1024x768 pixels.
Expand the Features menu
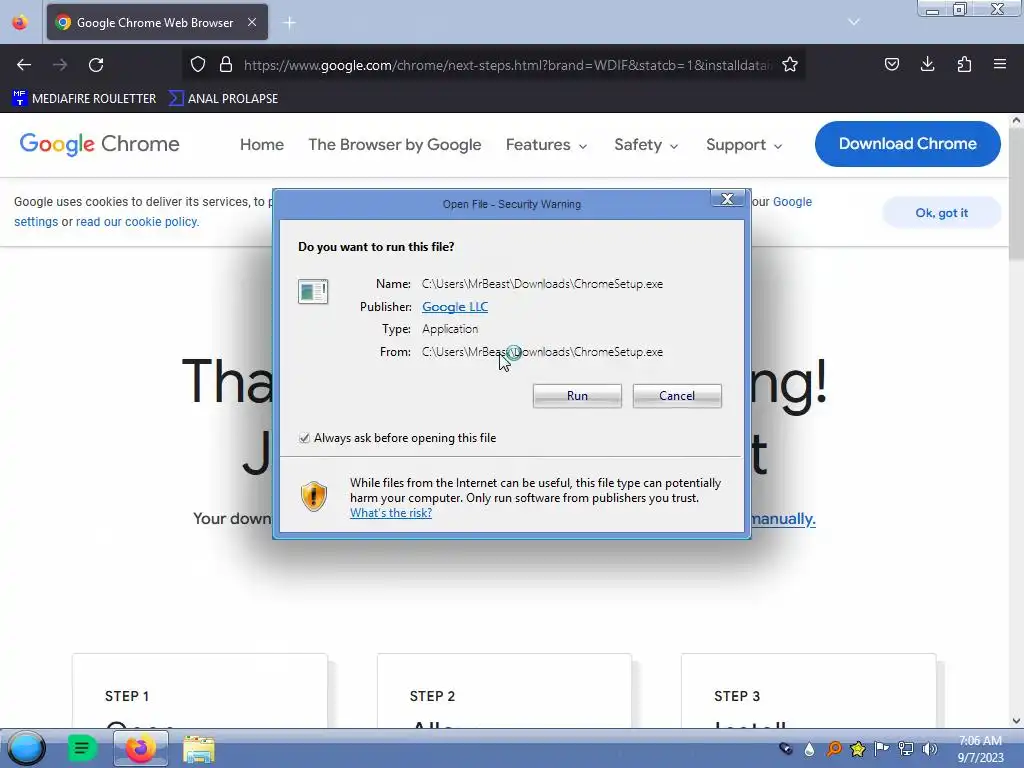coord(546,144)
